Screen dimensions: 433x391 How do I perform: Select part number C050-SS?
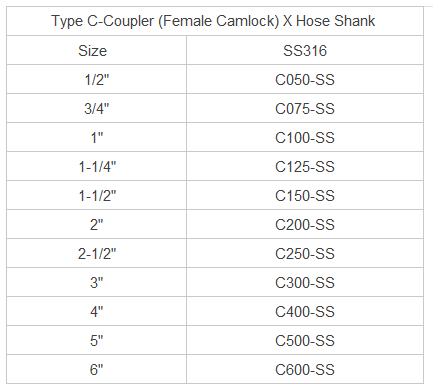(305, 80)
